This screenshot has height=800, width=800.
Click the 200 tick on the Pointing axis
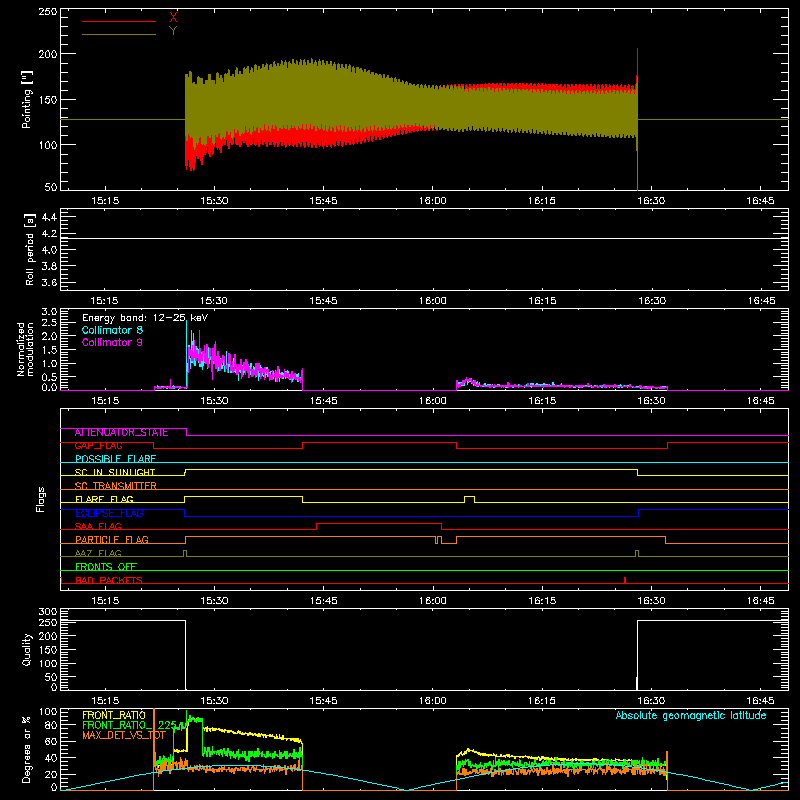point(47,54)
